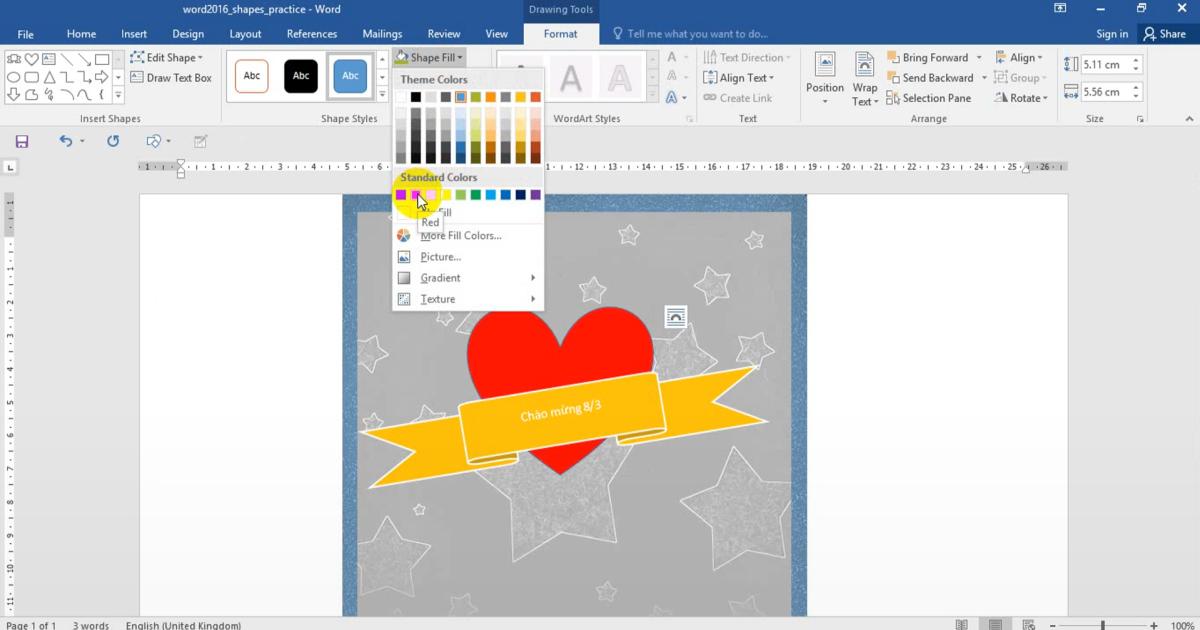This screenshot has width=1200, height=630.
Task: Click the Wrap Text button
Action: click(x=865, y=80)
